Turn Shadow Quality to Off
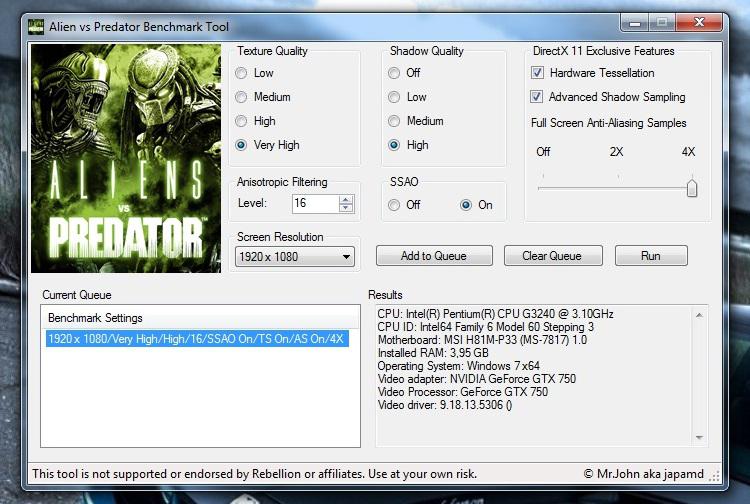Screen dimensions: 750x504 pos(394,73)
